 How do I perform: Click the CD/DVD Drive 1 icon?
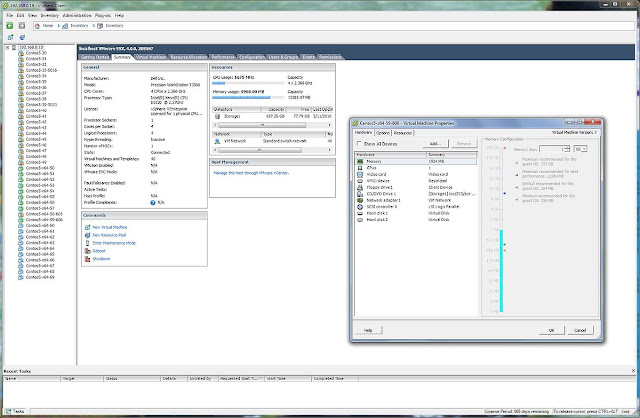(360, 194)
